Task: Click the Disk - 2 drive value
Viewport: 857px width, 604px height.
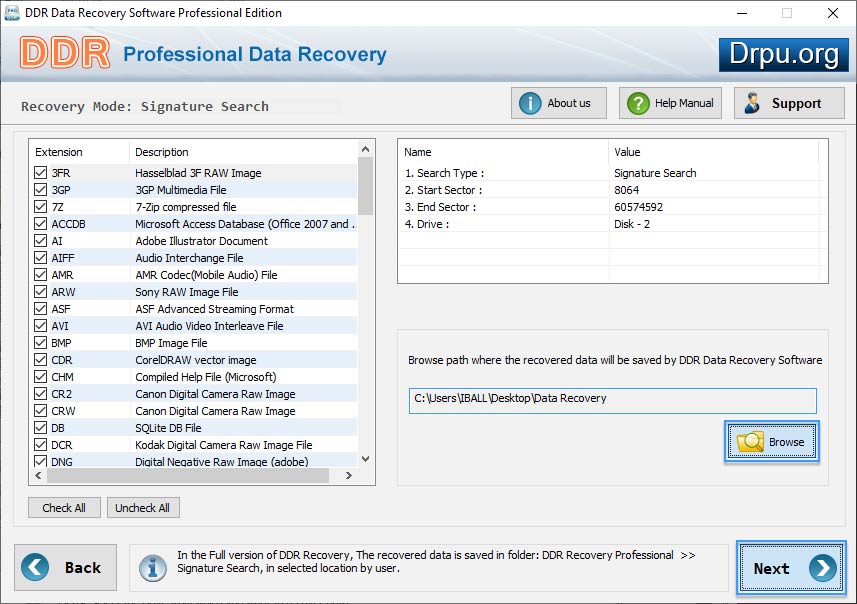Action: (x=632, y=224)
